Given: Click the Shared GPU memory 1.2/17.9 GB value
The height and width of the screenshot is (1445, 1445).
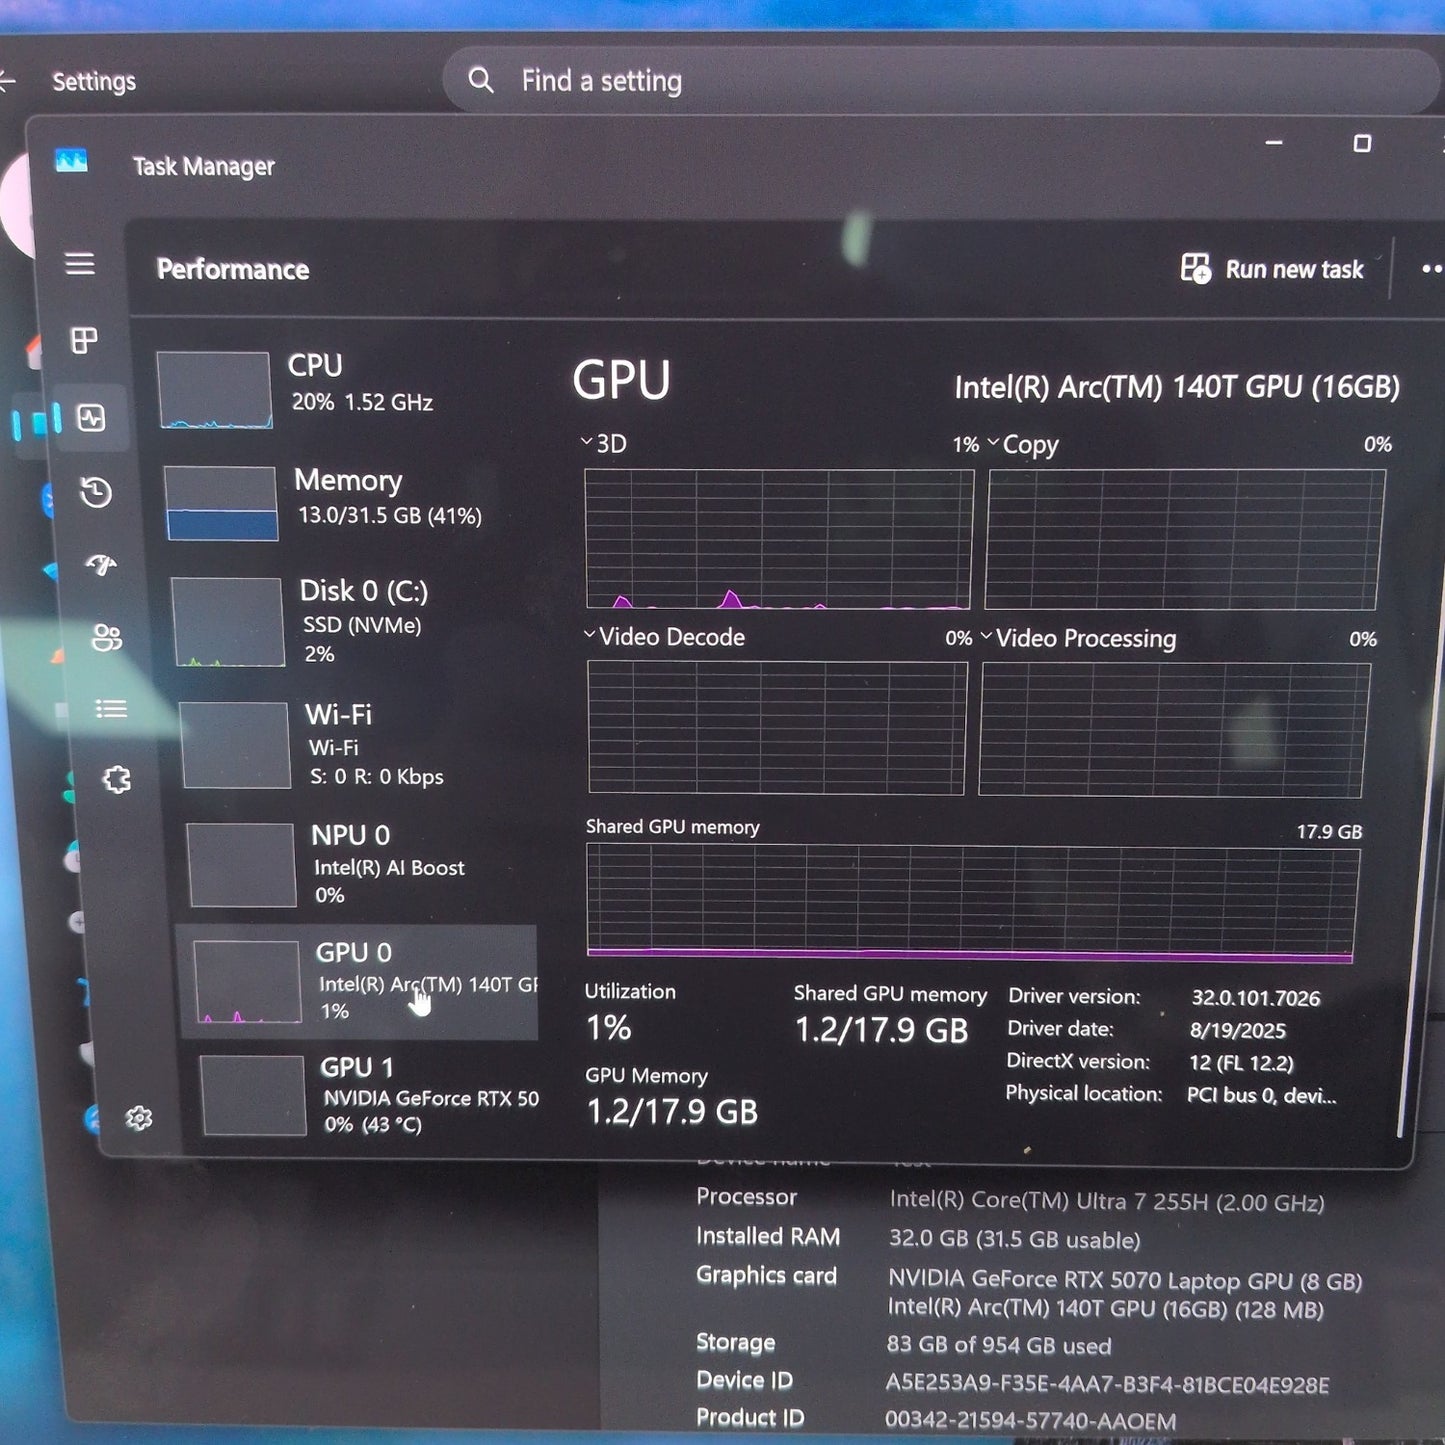Looking at the screenshot, I should click(x=881, y=1030).
